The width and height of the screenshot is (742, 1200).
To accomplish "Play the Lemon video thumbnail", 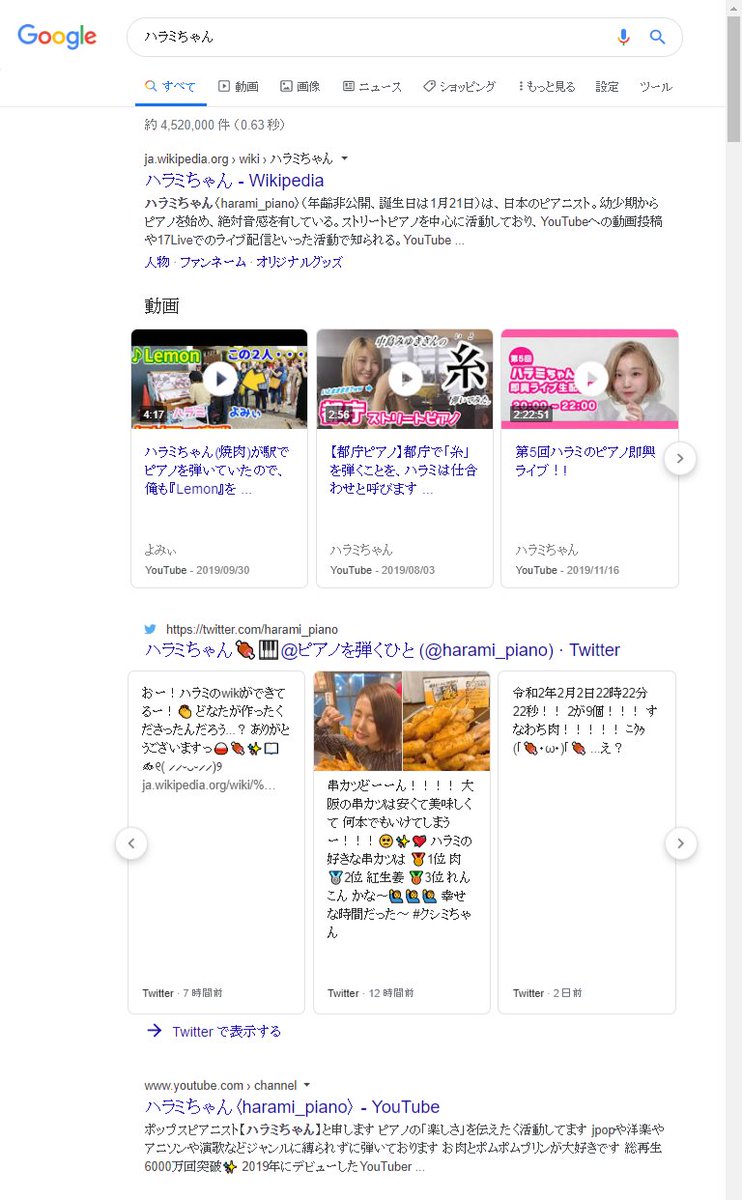I will tap(219, 379).
